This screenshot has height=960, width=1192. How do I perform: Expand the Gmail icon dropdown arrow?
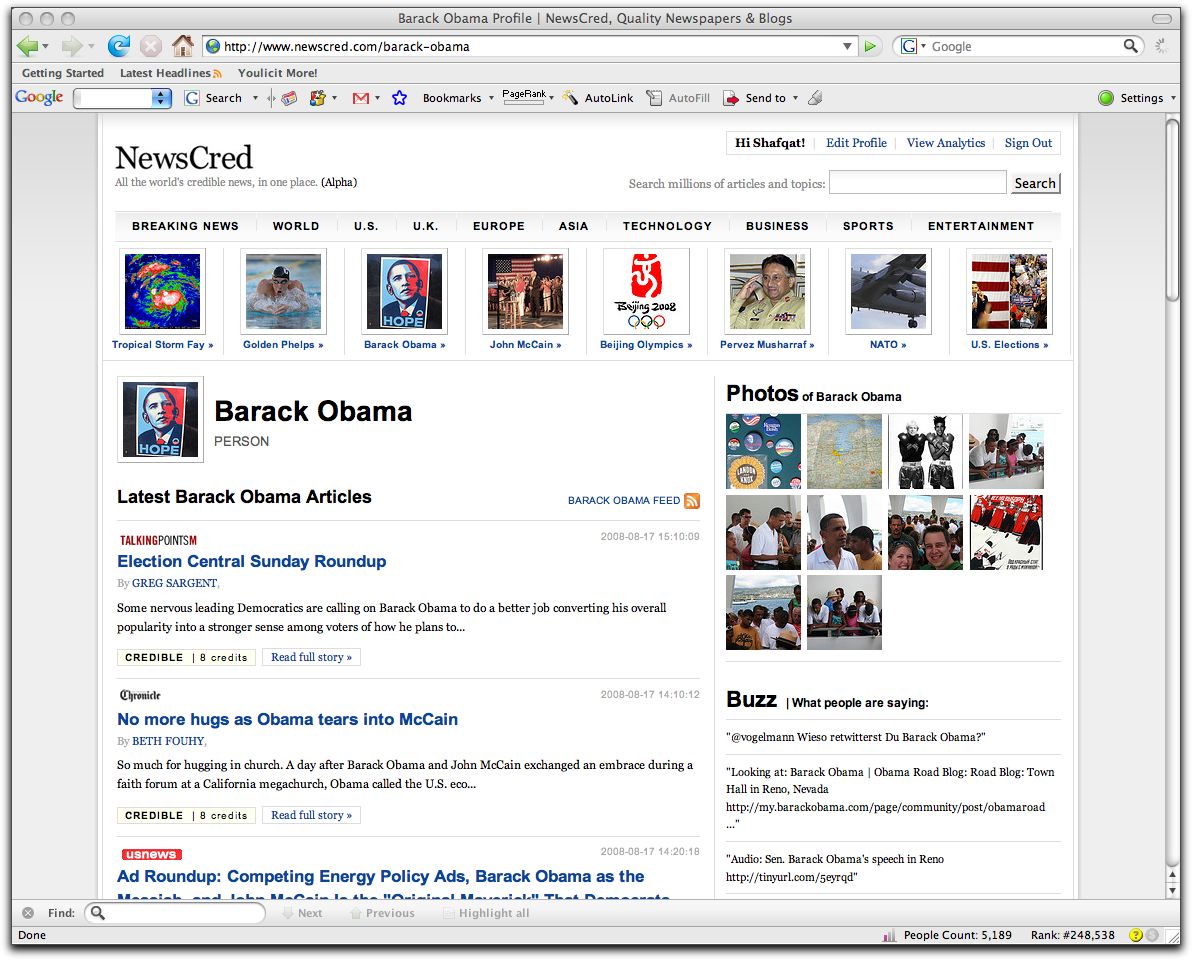(x=377, y=98)
